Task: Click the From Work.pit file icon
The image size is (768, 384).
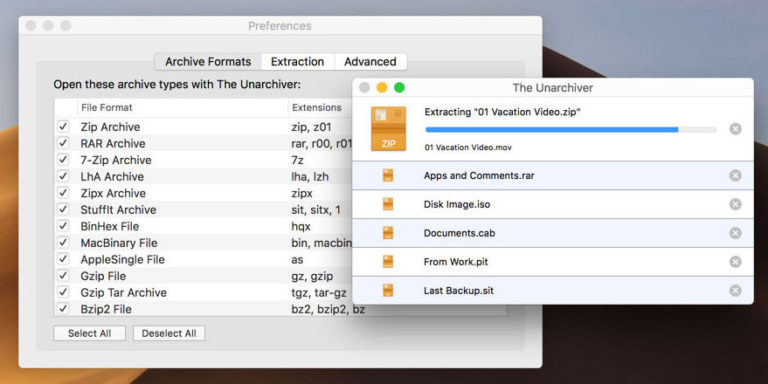Action: (388, 262)
